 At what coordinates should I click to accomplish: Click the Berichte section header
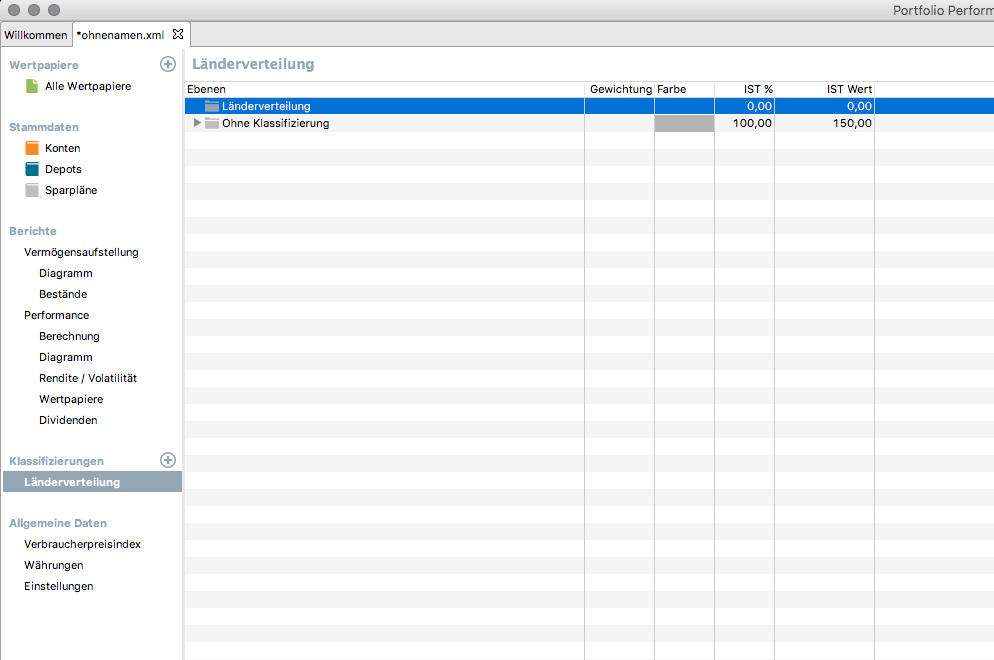pos(33,231)
